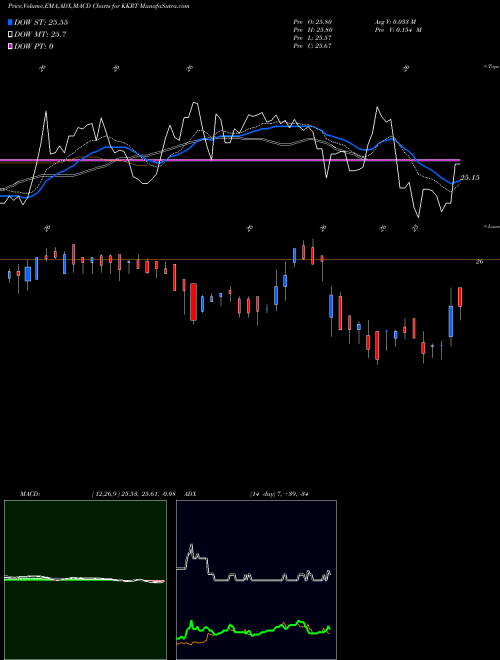The height and width of the screenshot is (660, 500).
Task: Click the large red candle in the left dip
Action: 193,302
